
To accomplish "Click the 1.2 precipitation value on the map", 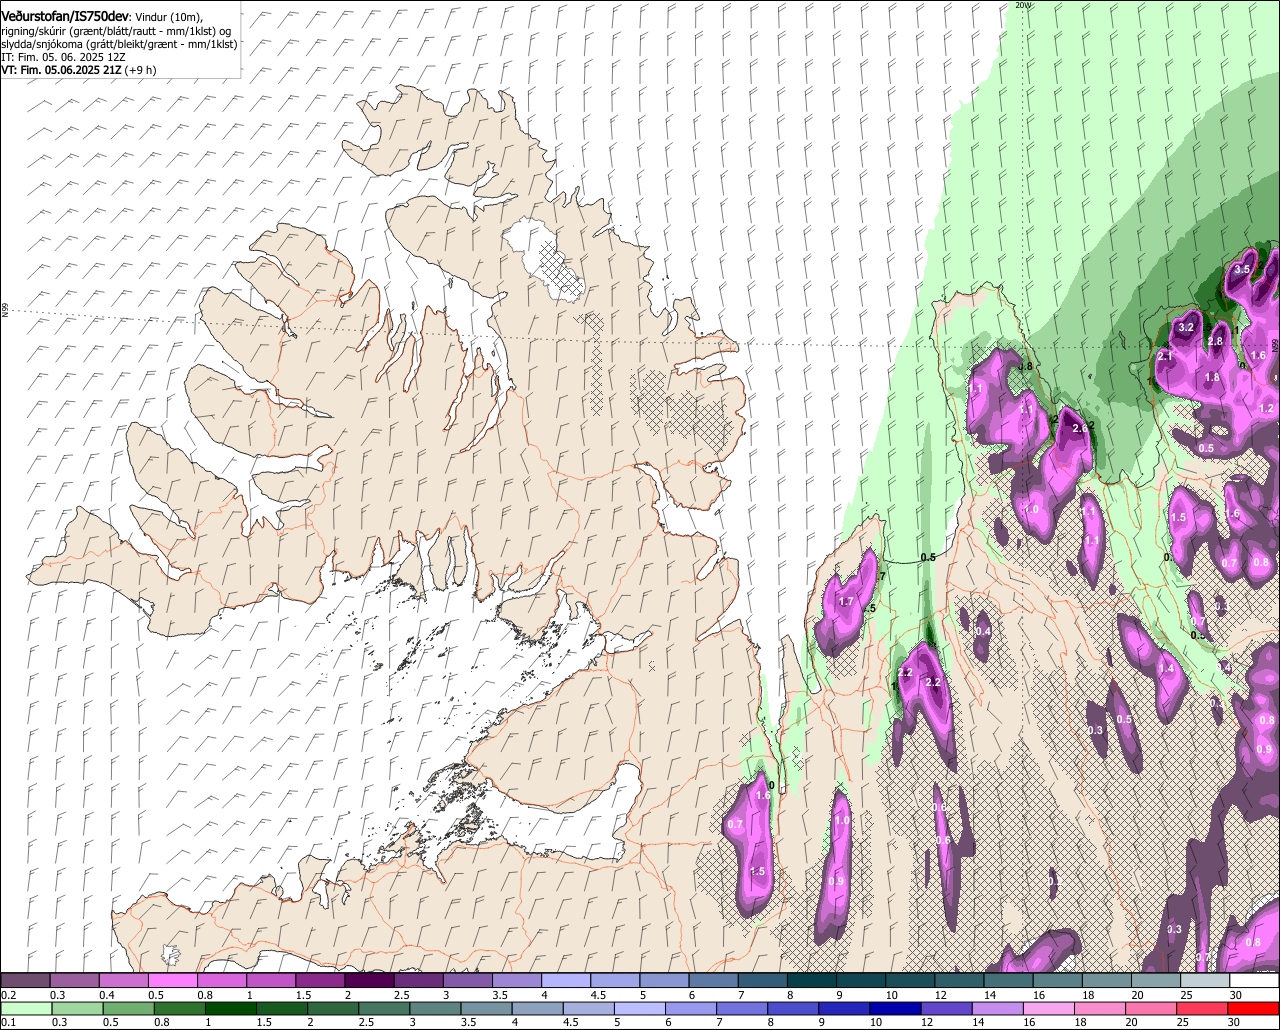I will [1266, 409].
